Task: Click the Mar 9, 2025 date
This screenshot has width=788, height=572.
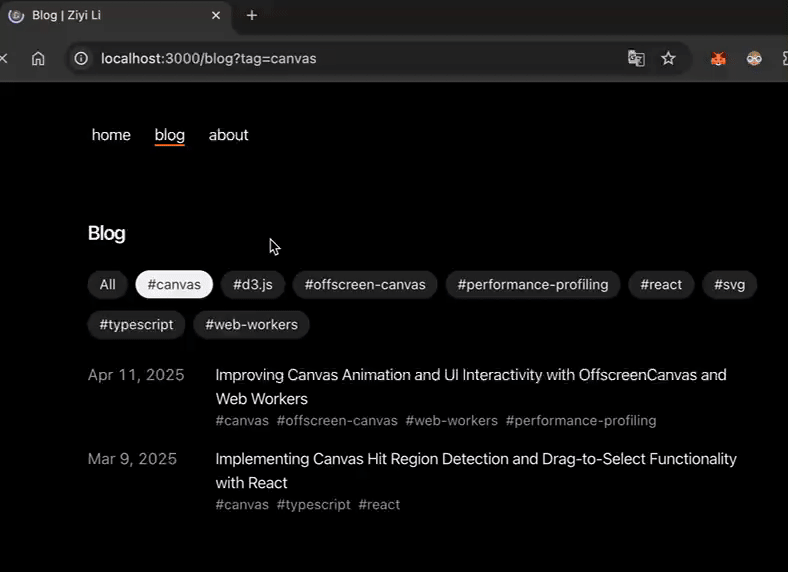Action: pyautogui.click(x=132, y=459)
